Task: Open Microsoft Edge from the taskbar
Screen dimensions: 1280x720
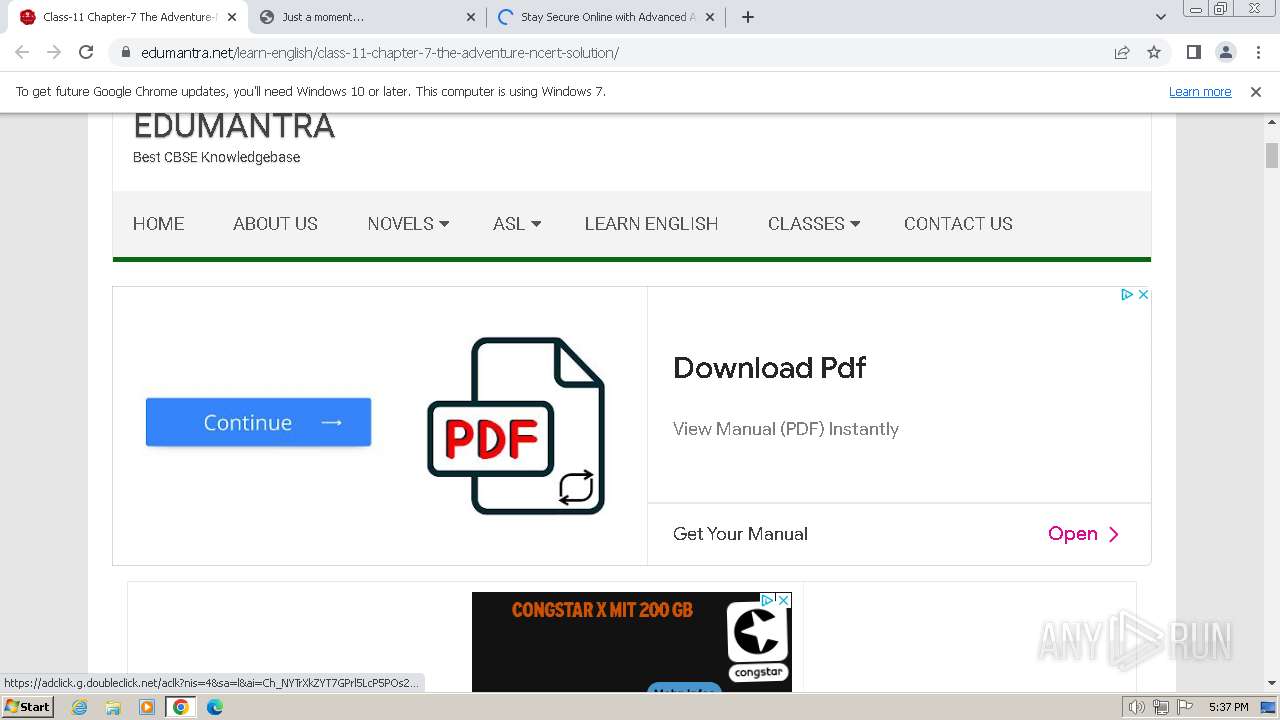Action: 214,707
